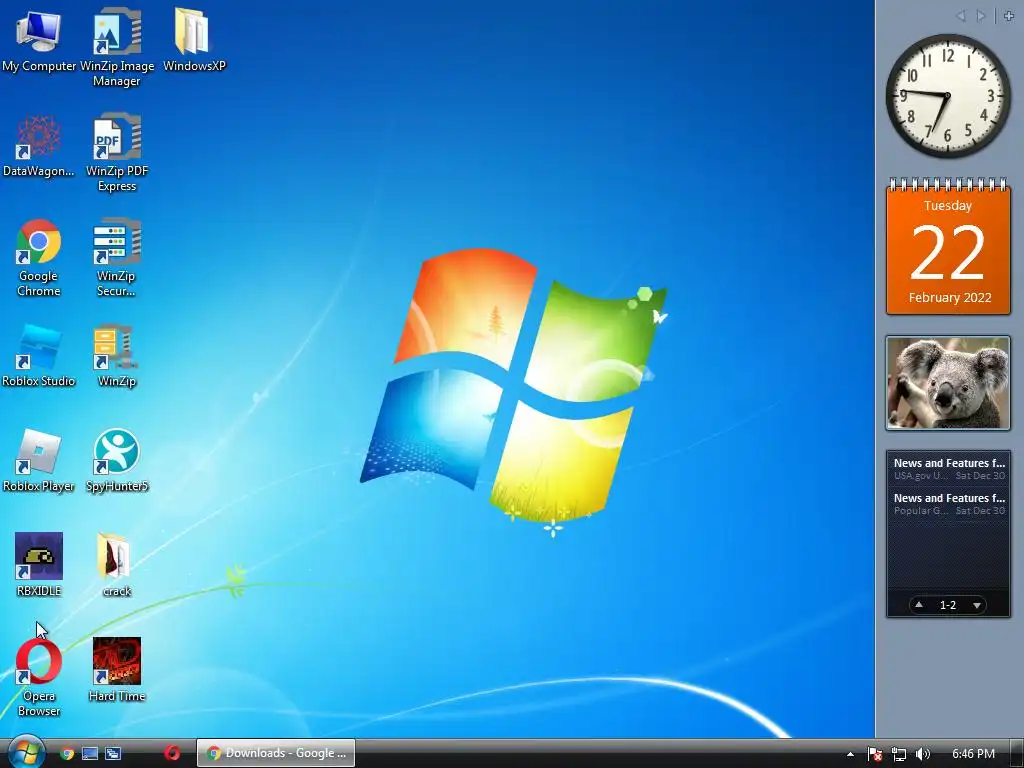Select the plain WinZip desktop shortcut
This screenshot has width=1024, height=768.
(x=116, y=356)
